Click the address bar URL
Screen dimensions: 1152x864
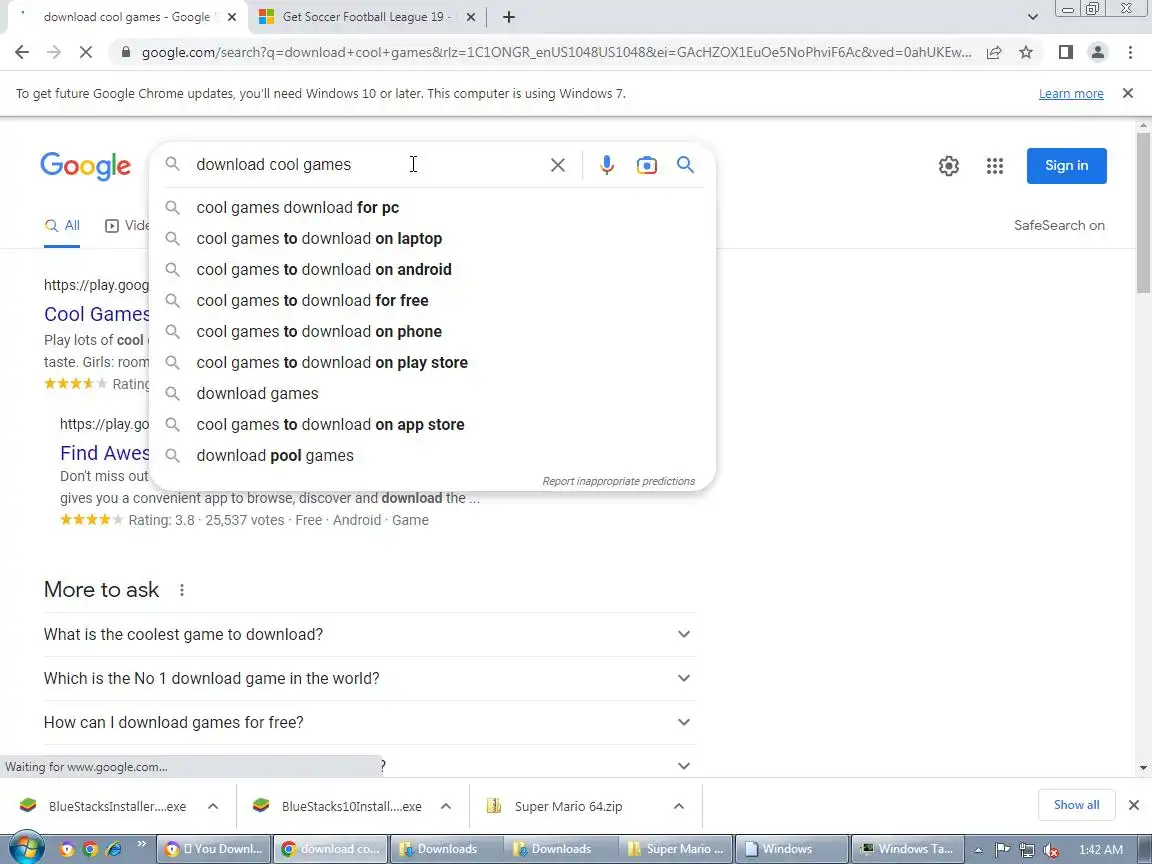(555, 52)
